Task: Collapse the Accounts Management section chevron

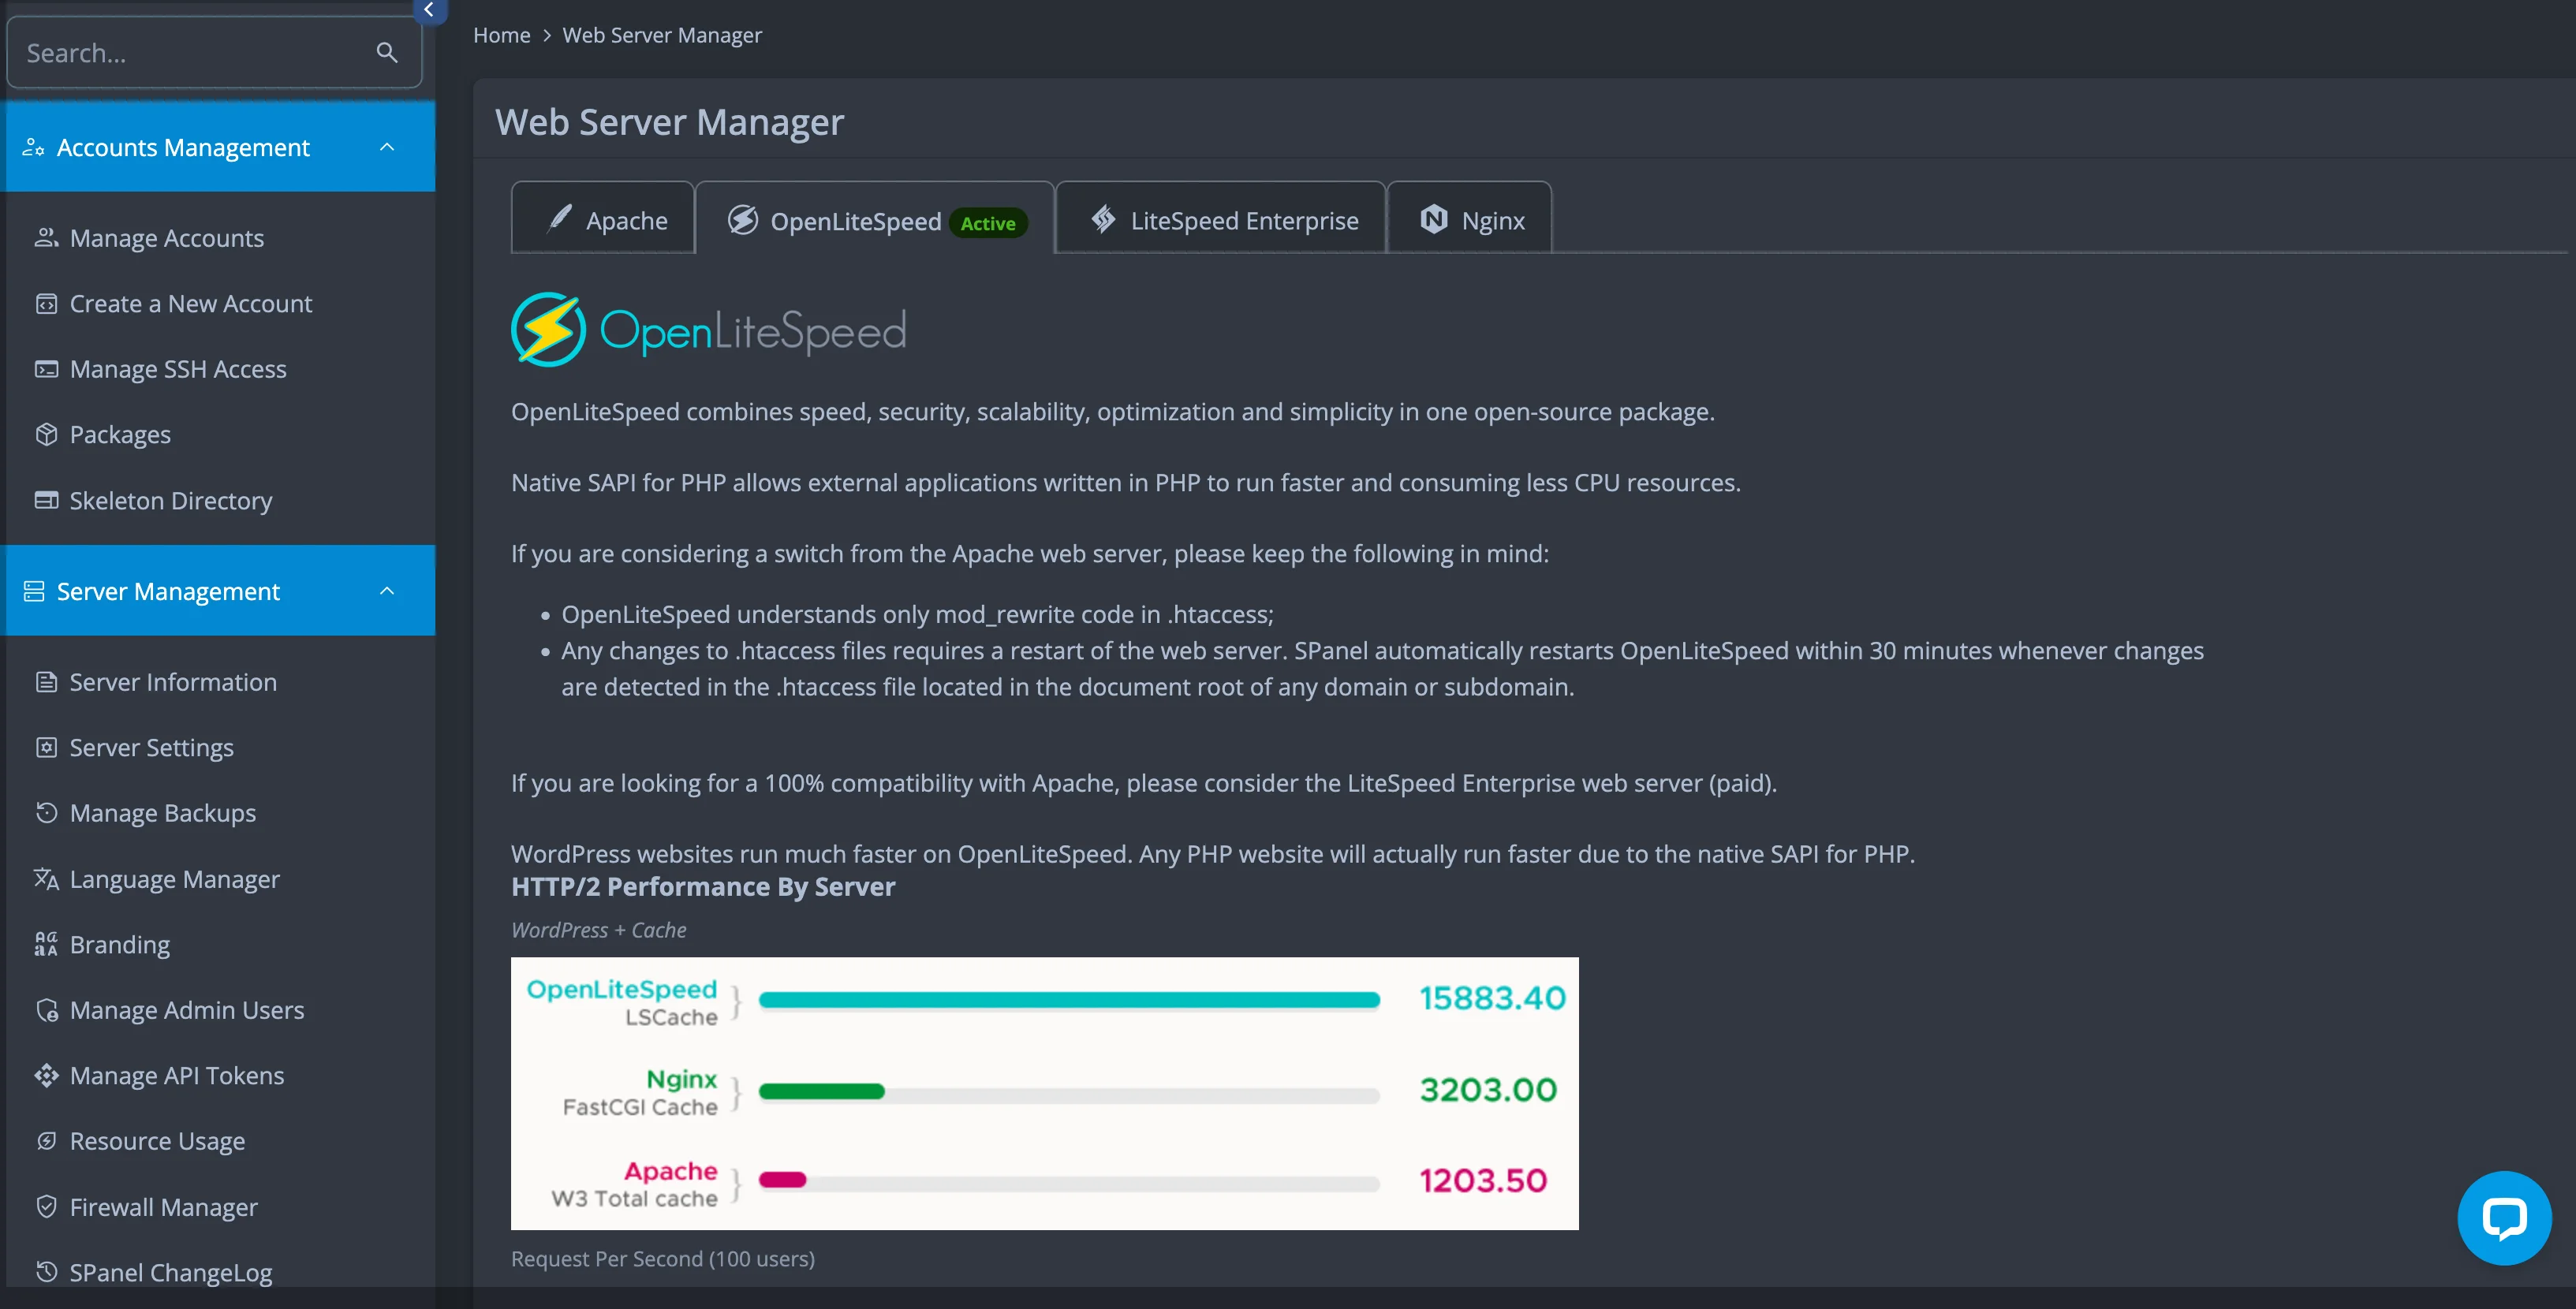Action: coord(387,148)
